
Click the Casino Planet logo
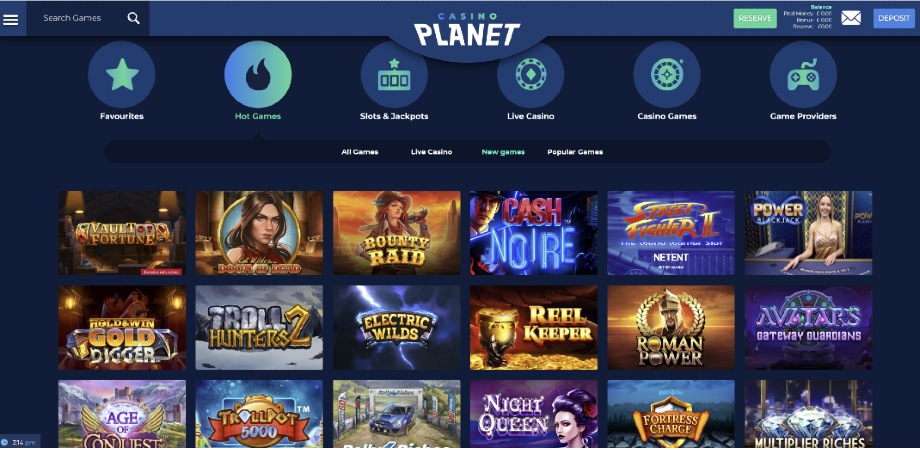point(467,29)
